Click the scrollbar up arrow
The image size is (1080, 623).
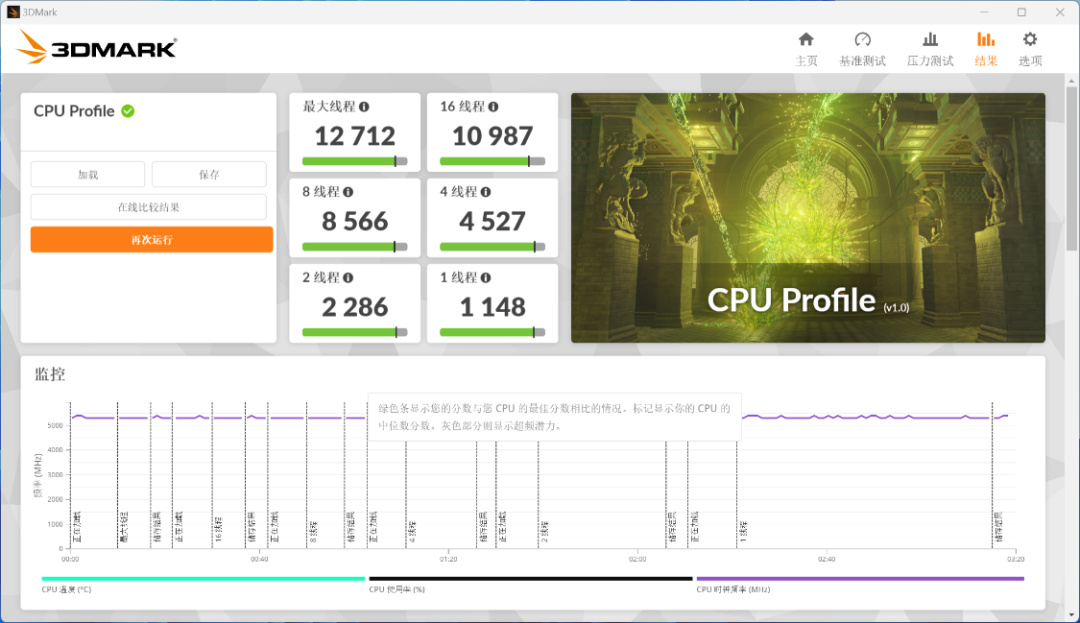coord(1071,81)
